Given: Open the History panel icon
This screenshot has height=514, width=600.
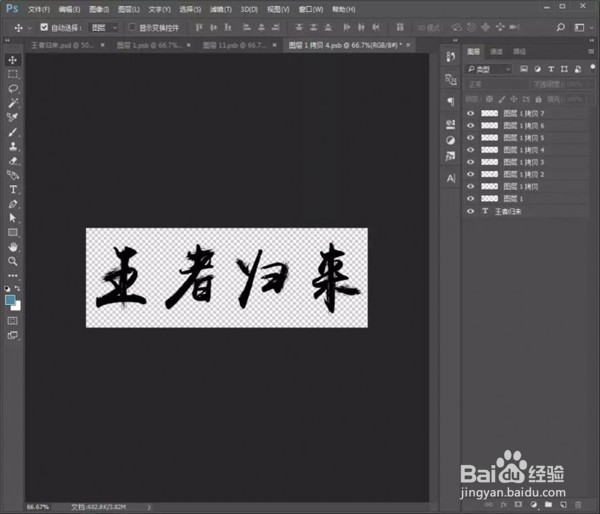Looking at the screenshot, I should (x=451, y=57).
